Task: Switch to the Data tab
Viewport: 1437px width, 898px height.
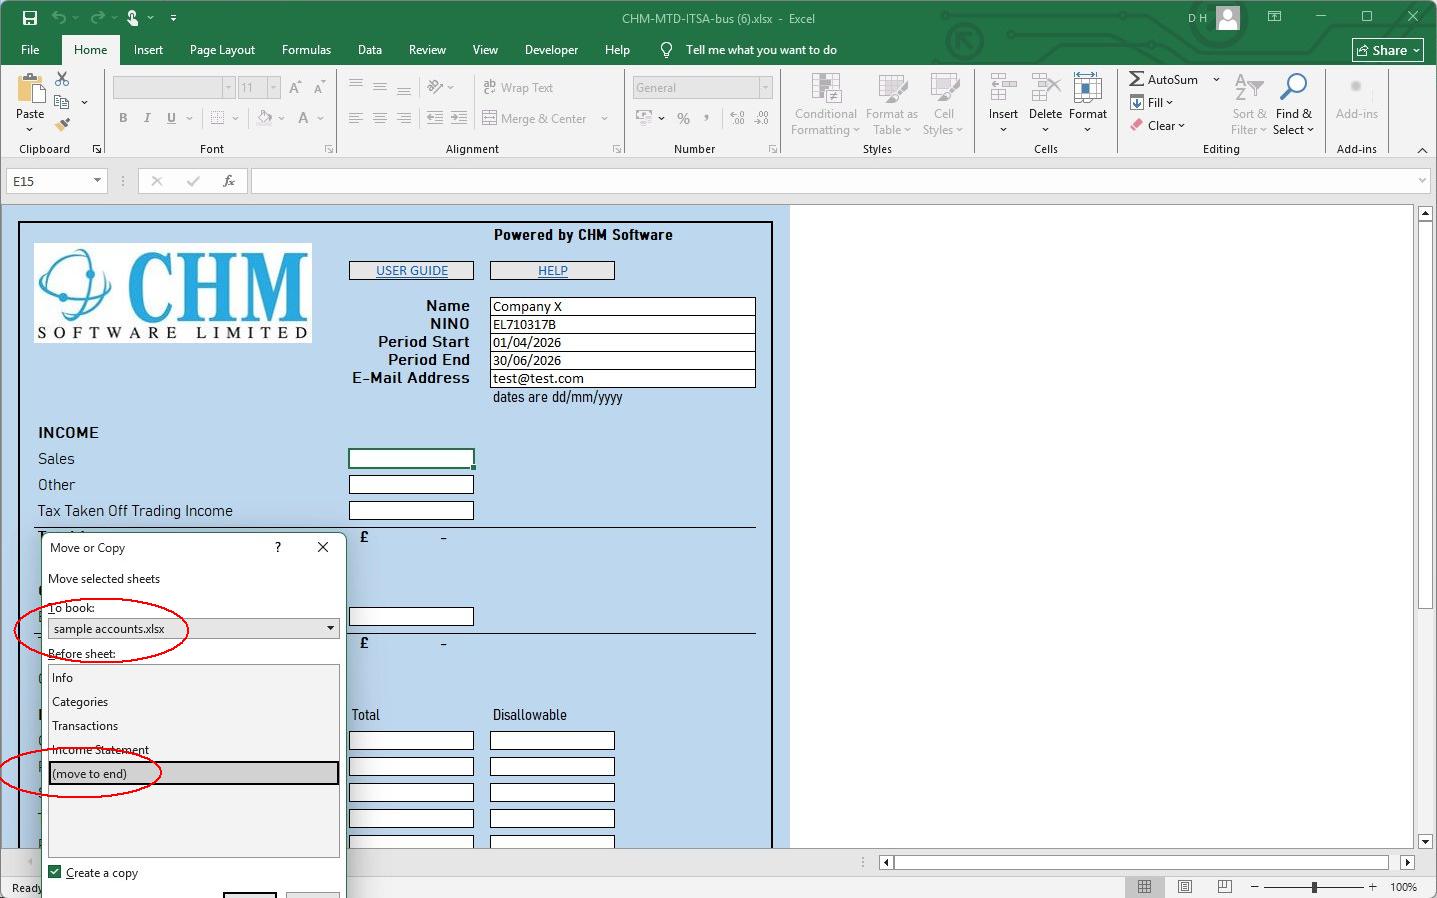Action: pyautogui.click(x=370, y=49)
